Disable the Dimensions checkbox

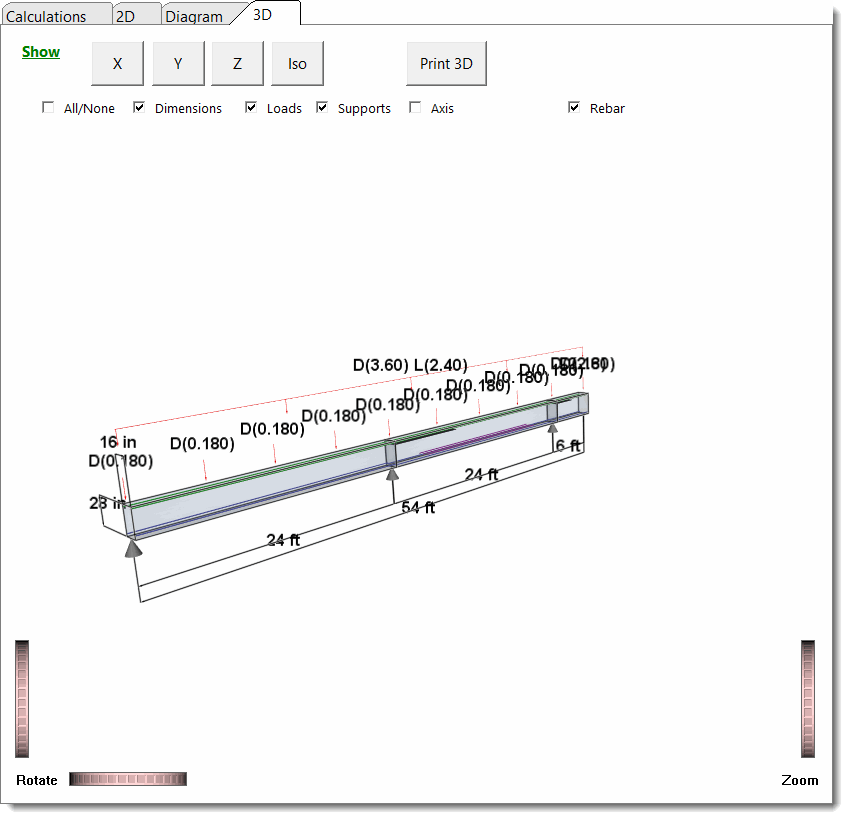[138, 106]
